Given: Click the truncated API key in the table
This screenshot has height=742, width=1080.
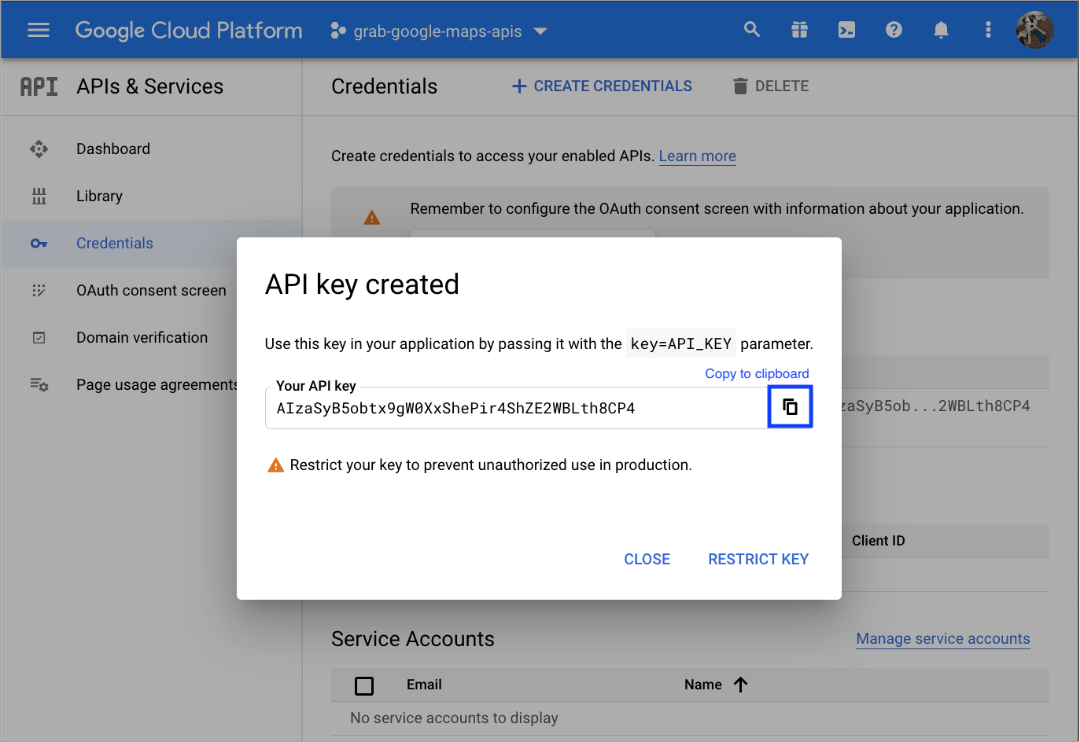Looking at the screenshot, I should 935,406.
